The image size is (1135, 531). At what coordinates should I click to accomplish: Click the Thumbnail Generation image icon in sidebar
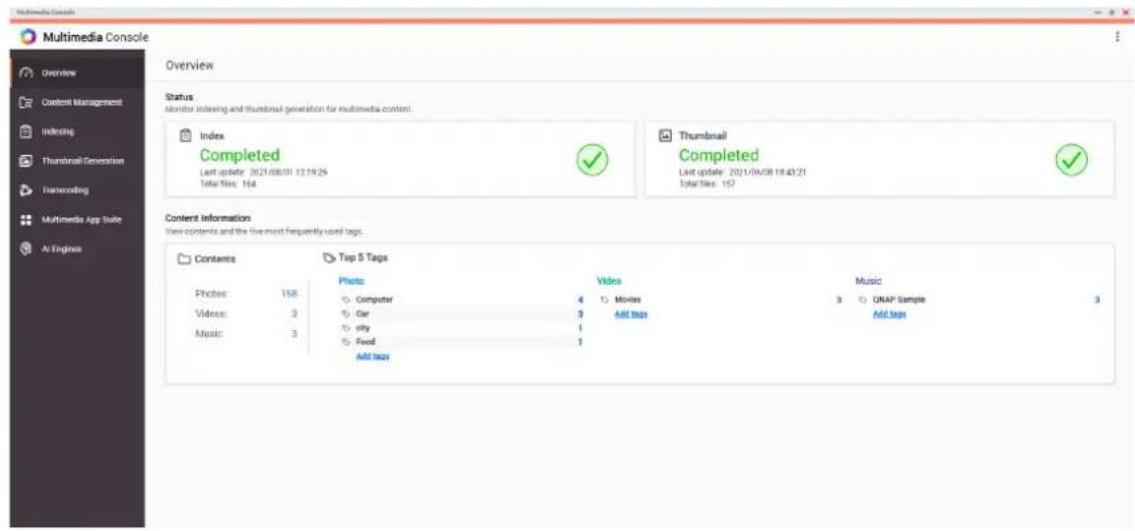pyautogui.click(x=26, y=161)
